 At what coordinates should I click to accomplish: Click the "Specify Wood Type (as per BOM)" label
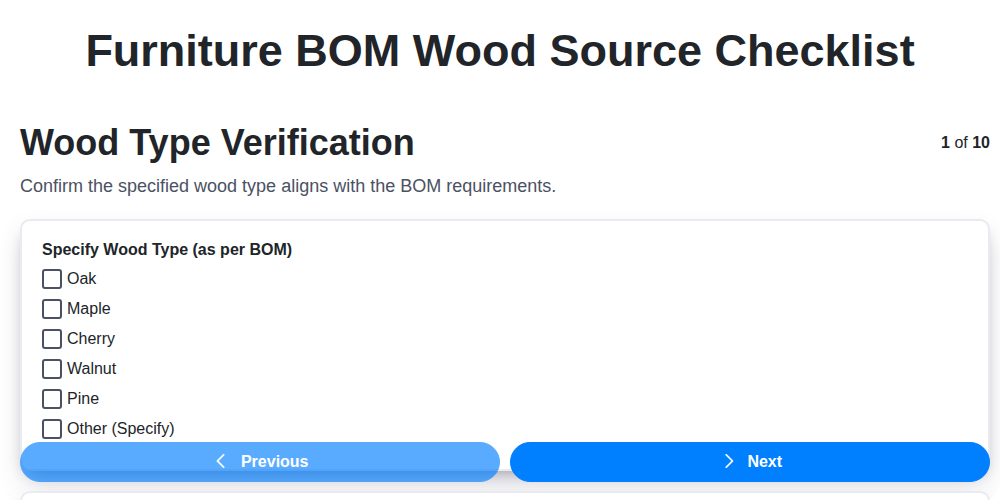[167, 249]
